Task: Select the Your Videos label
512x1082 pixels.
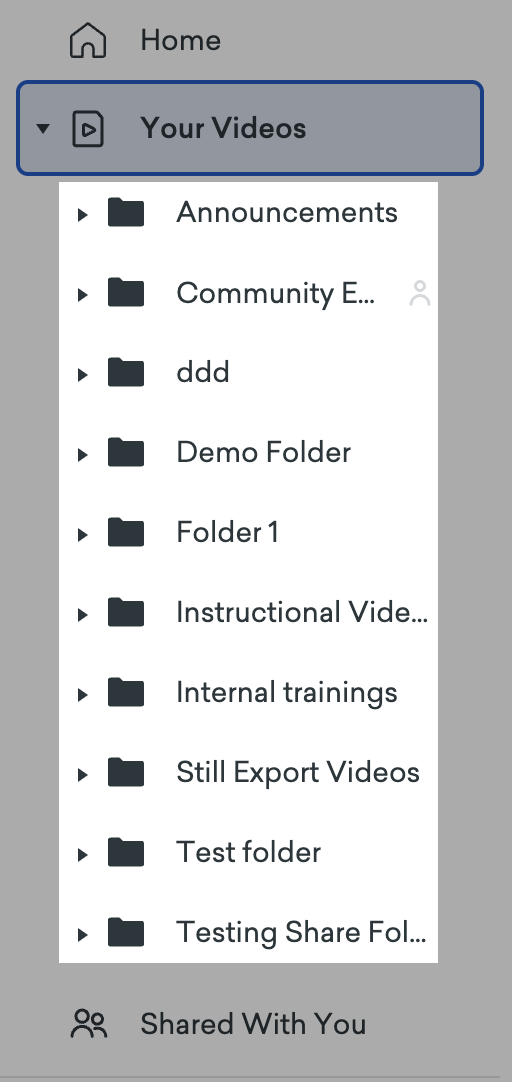Action: [223, 128]
